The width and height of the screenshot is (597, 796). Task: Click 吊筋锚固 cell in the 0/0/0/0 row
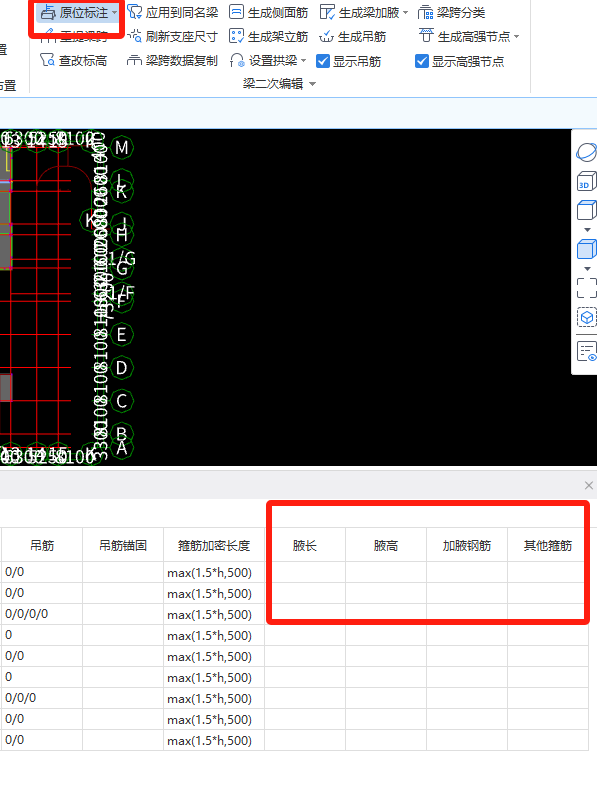click(x=123, y=614)
